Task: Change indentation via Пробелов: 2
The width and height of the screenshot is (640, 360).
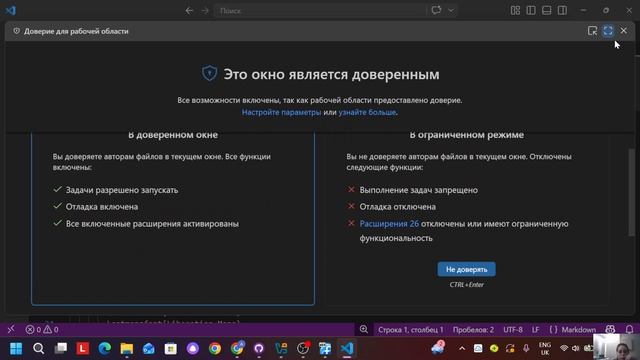Action: pos(473,329)
